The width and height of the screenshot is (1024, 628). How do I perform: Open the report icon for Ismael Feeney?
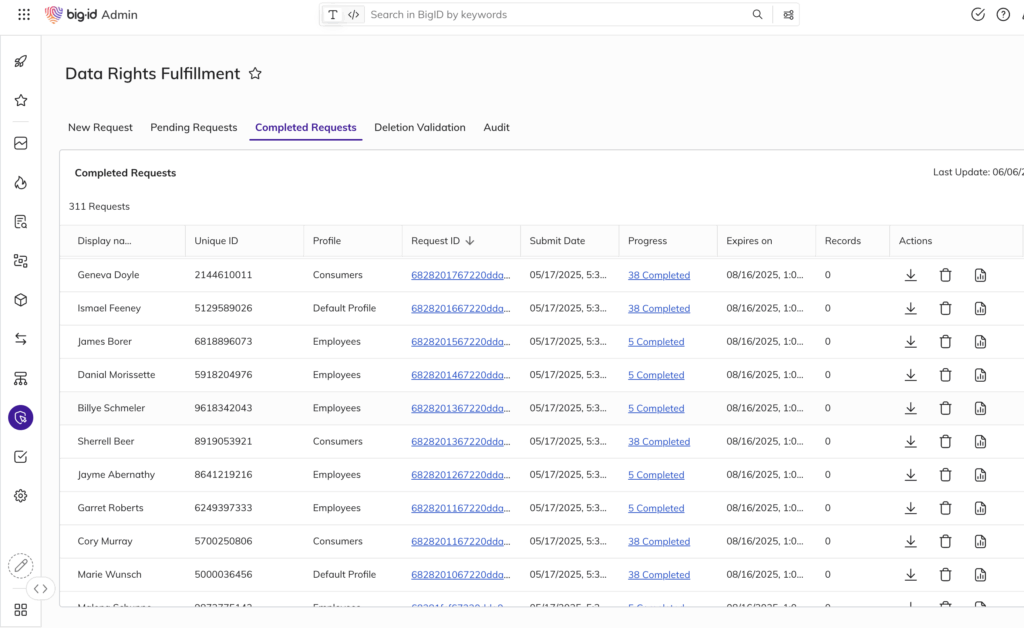980,309
